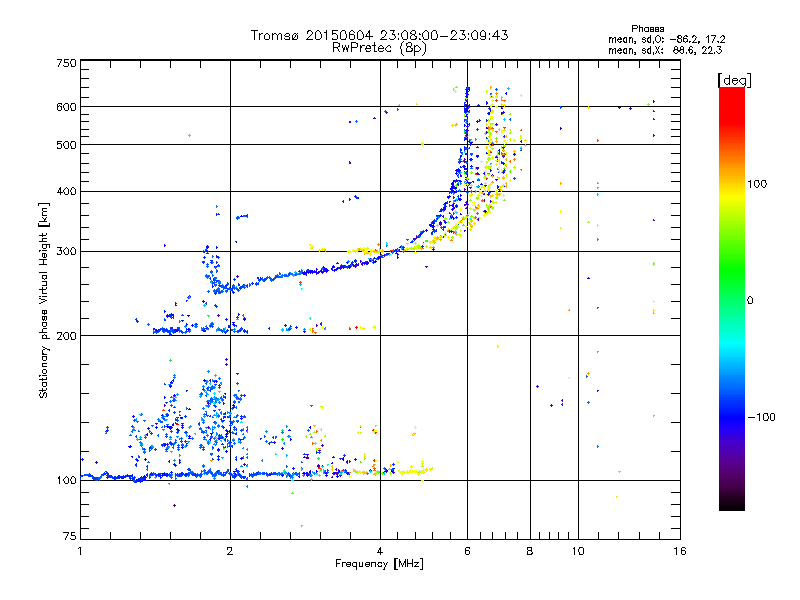
Task: Click the y-axis tick label '200'
Action: click(x=67, y=336)
